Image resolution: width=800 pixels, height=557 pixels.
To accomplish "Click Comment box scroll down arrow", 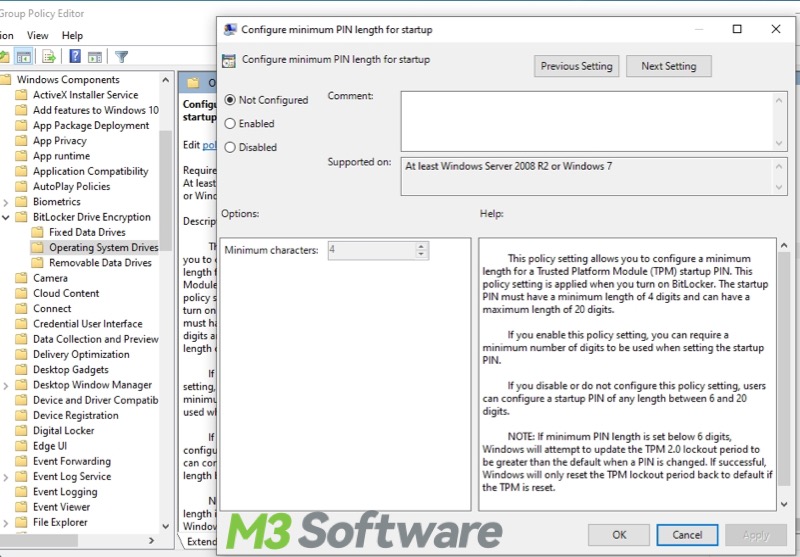I will (x=779, y=143).
